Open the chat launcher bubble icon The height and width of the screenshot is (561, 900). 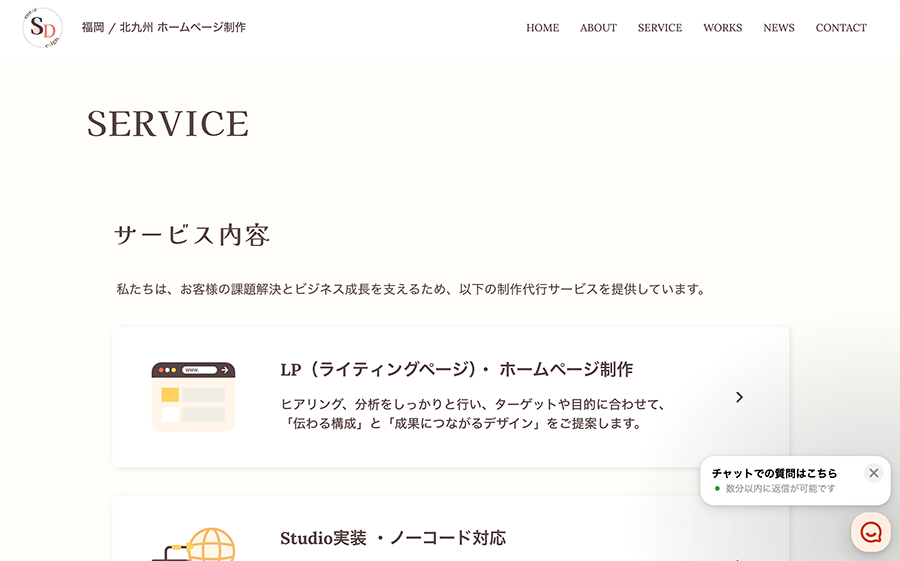(870, 532)
